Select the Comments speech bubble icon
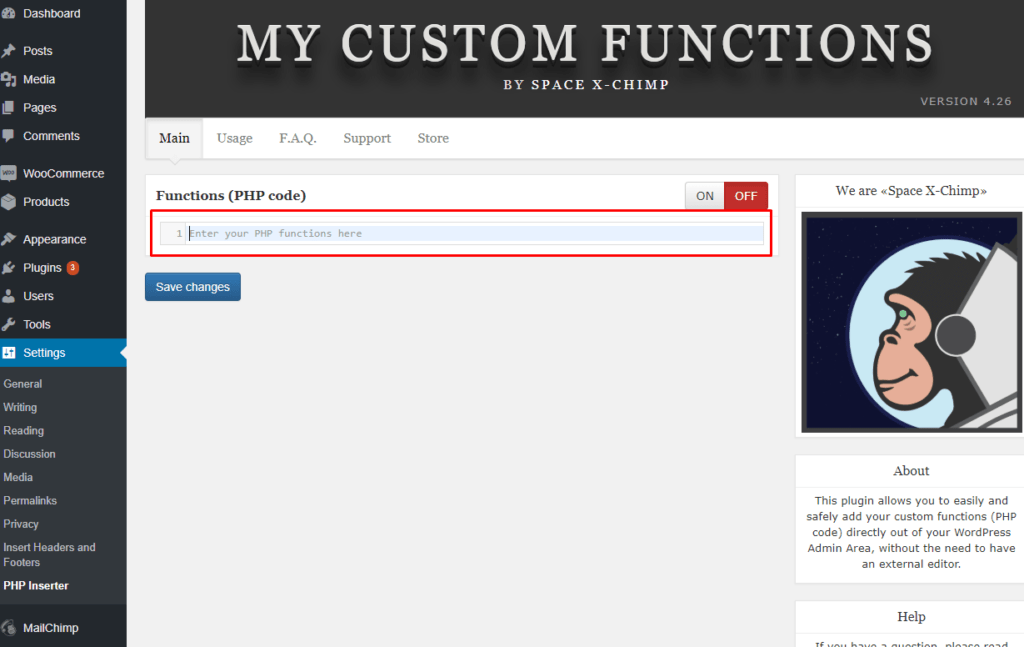Image resolution: width=1024 pixels, height=647 pixels. pos(9,136)
